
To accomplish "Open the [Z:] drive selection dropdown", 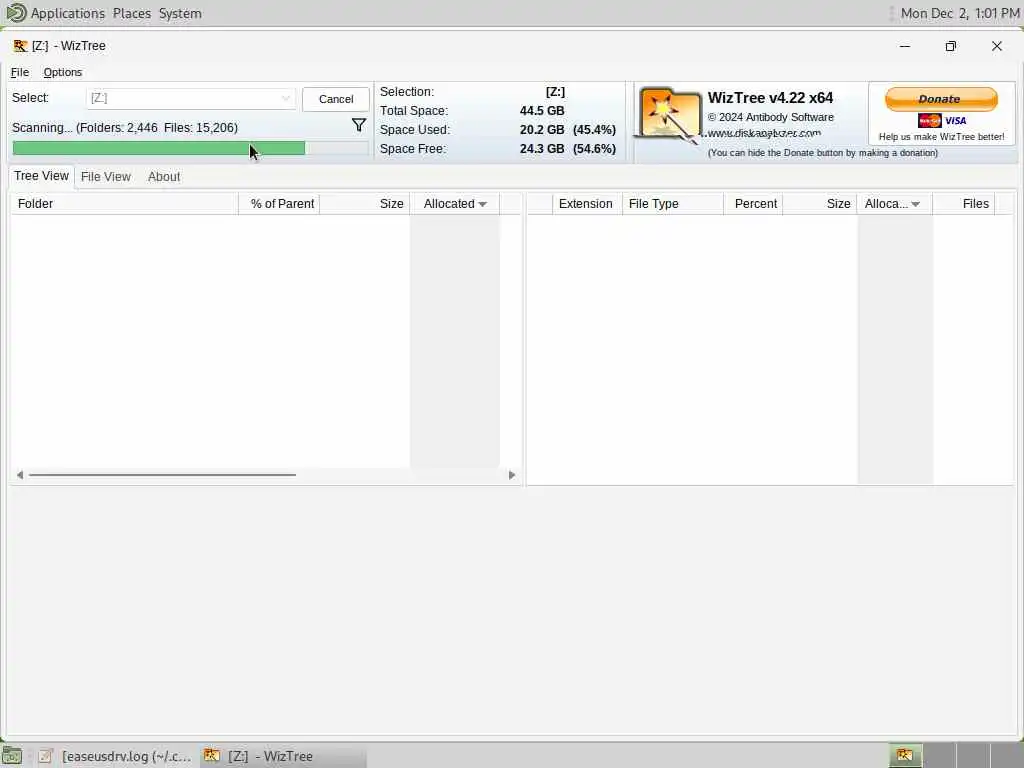I will click(x=190, y=99).
